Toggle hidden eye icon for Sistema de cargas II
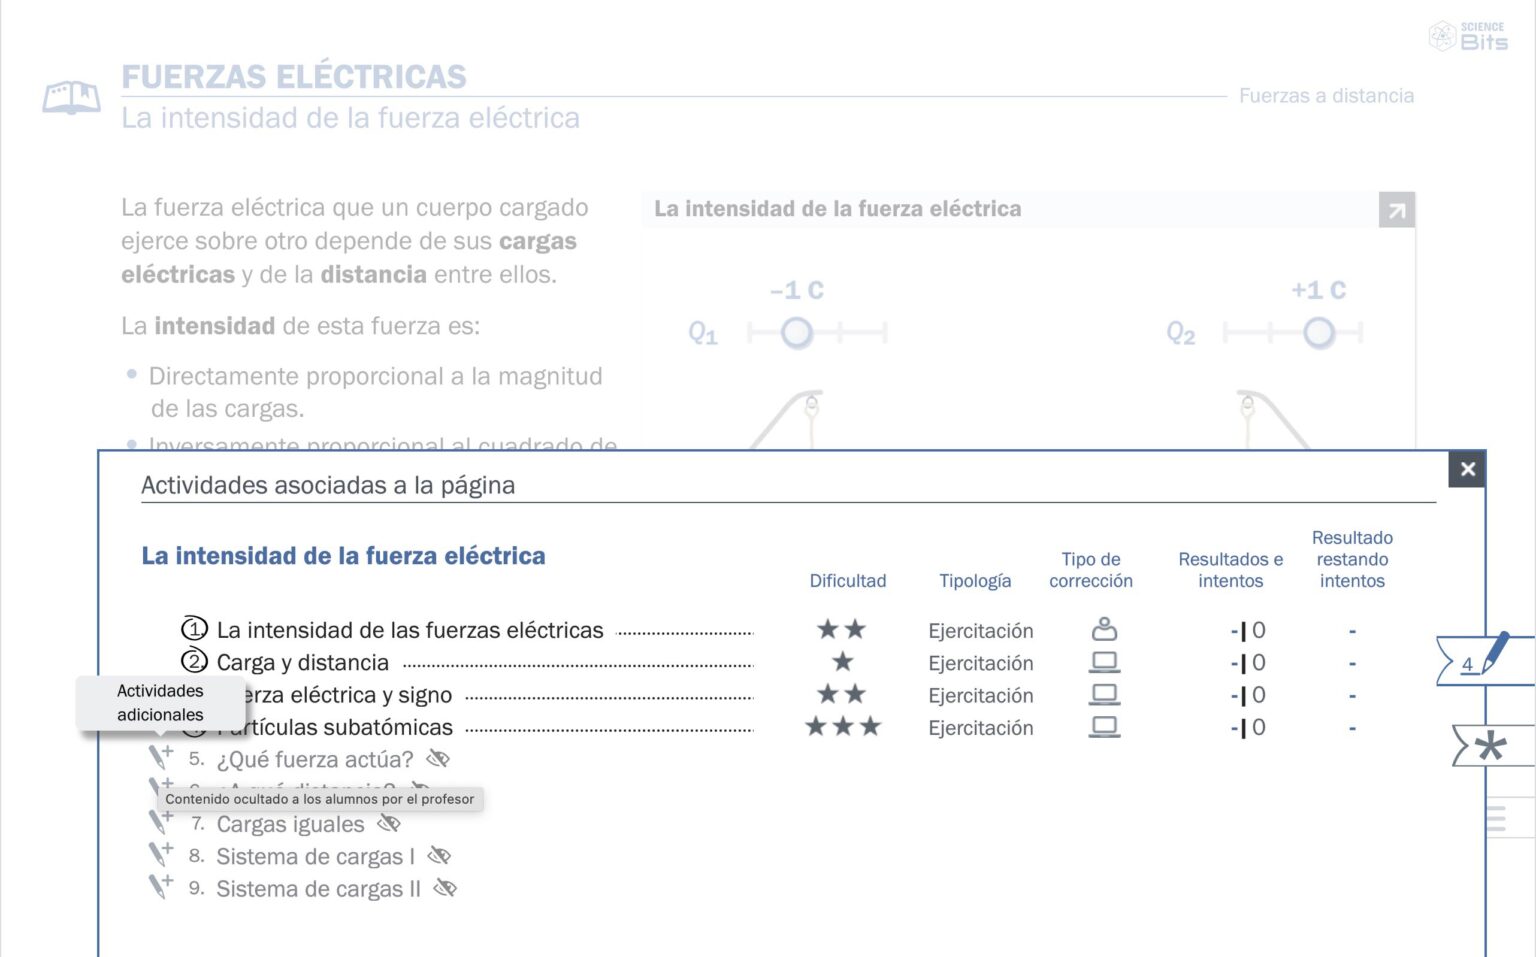The height and width of the screenshot is (957, 1536). tap(445, 888)
